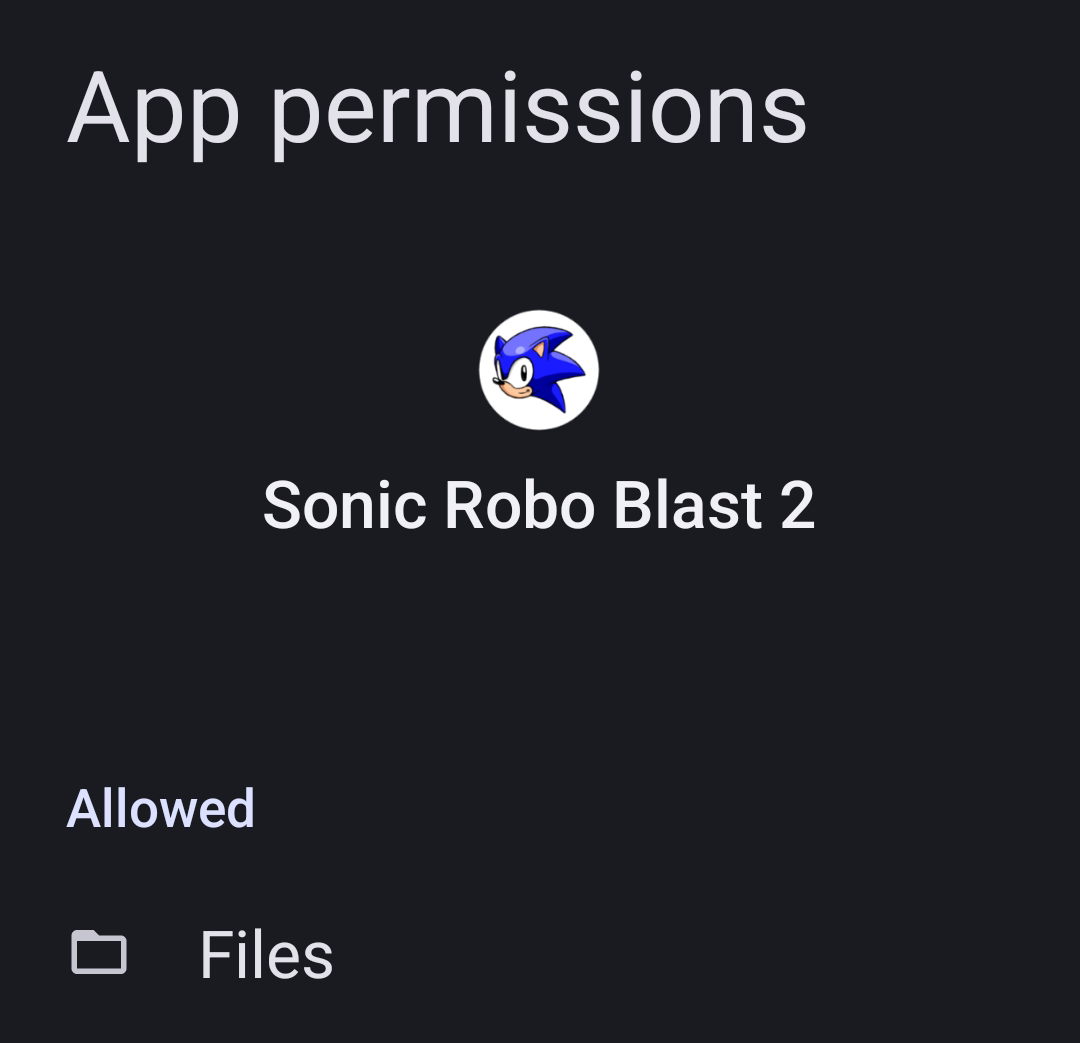Tap the Allowed category label
Viewport: 1080px width, 1043px height.
click(160, 808)
